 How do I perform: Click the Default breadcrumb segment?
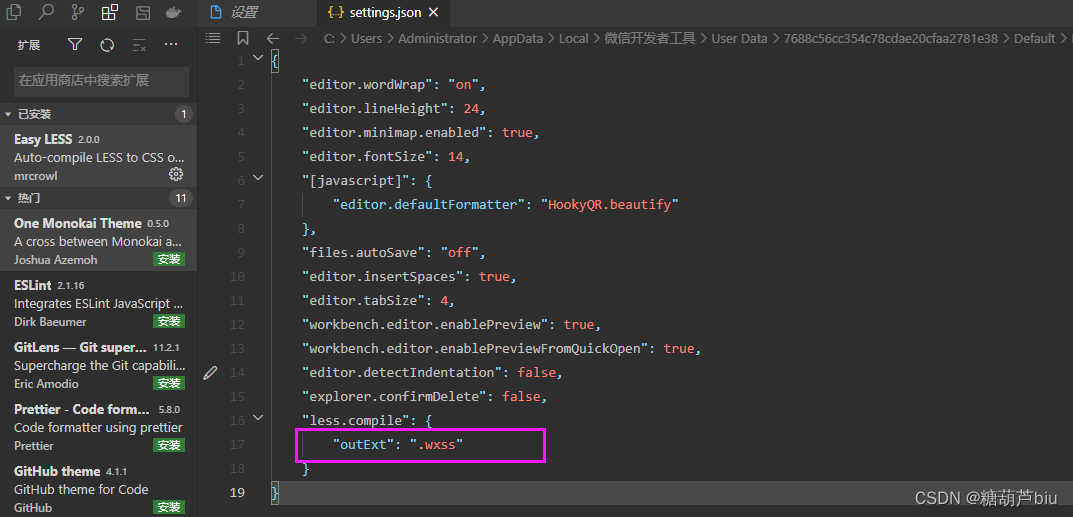(1035, 38)
